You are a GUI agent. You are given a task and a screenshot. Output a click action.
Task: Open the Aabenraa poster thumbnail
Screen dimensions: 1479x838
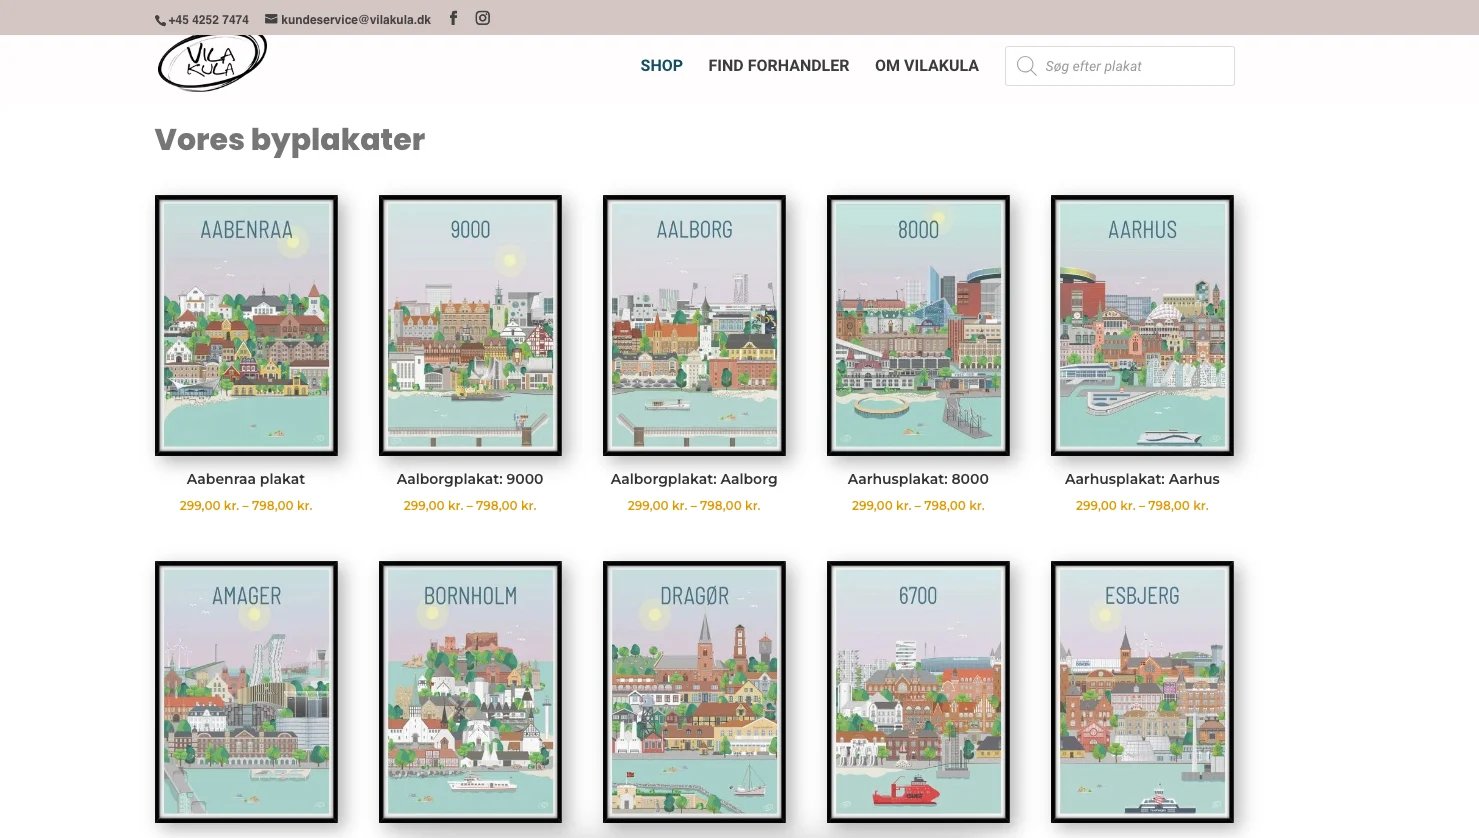pos(246,325)
